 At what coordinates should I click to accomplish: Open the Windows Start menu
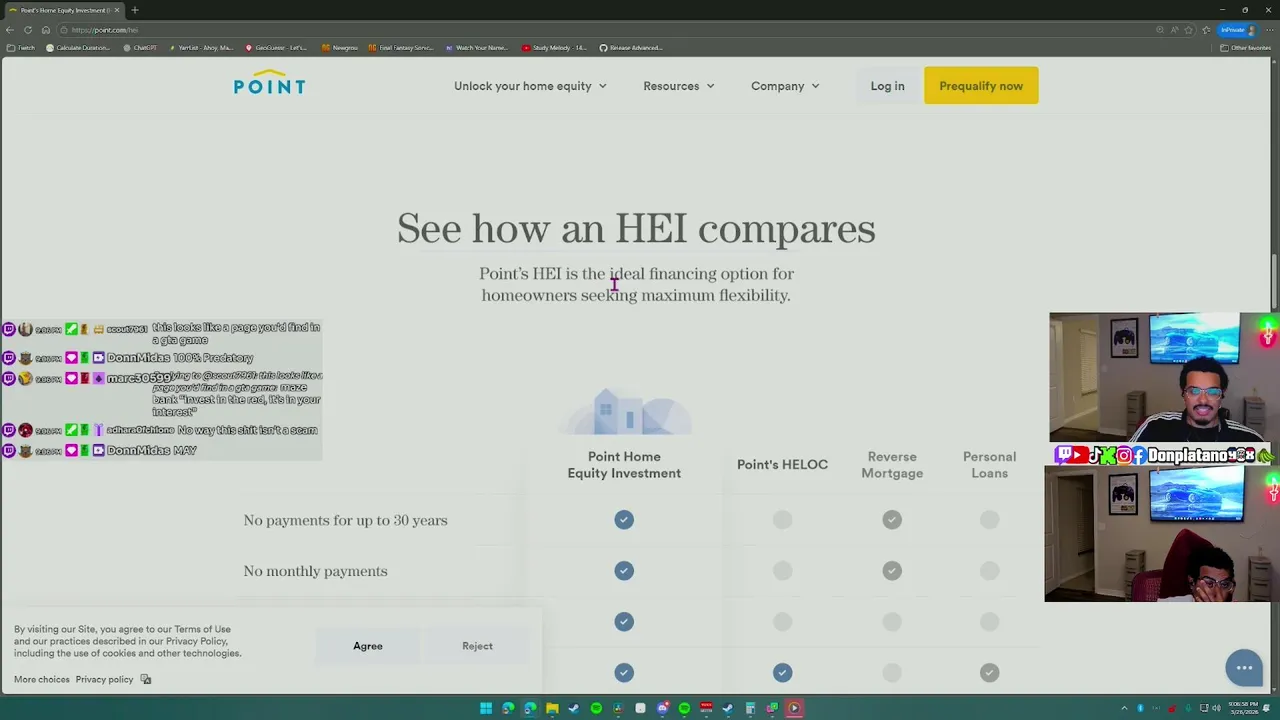pos(486,708)
